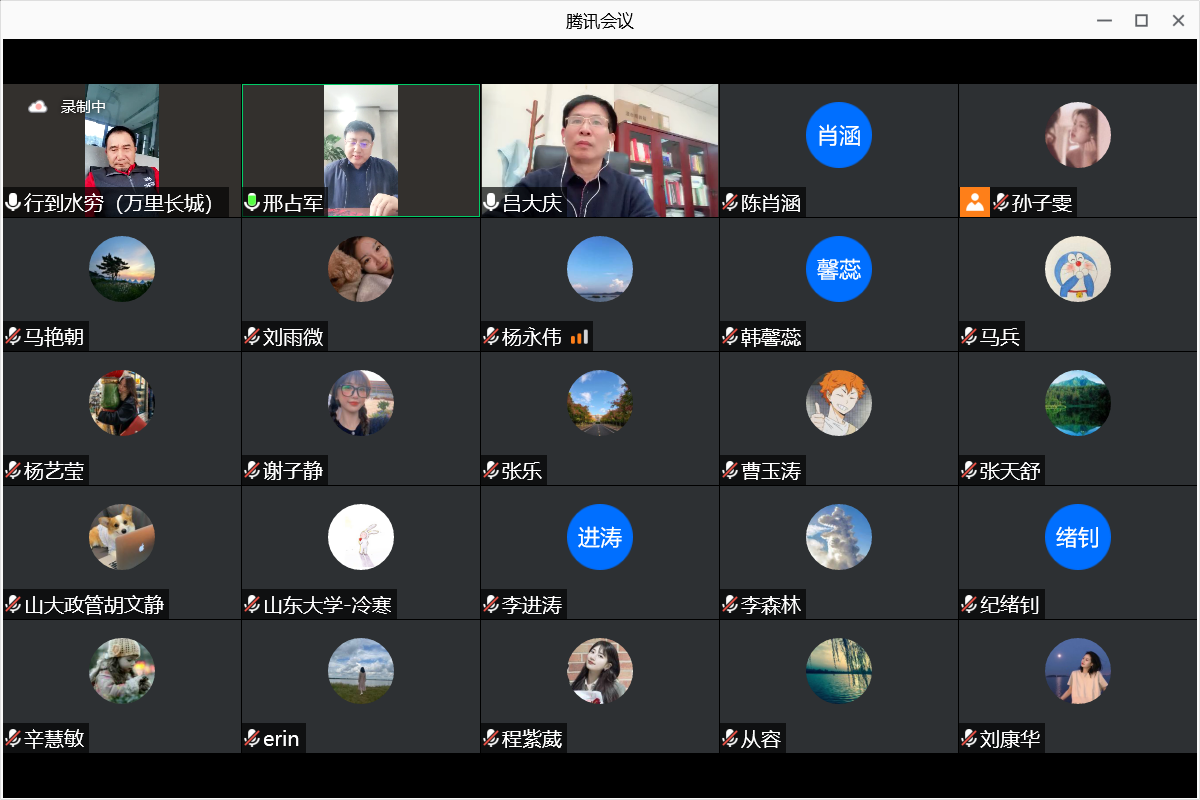Click muted microphone icon next to 陈肖涵
1200x800 pixels.
(x=730, y=203)
